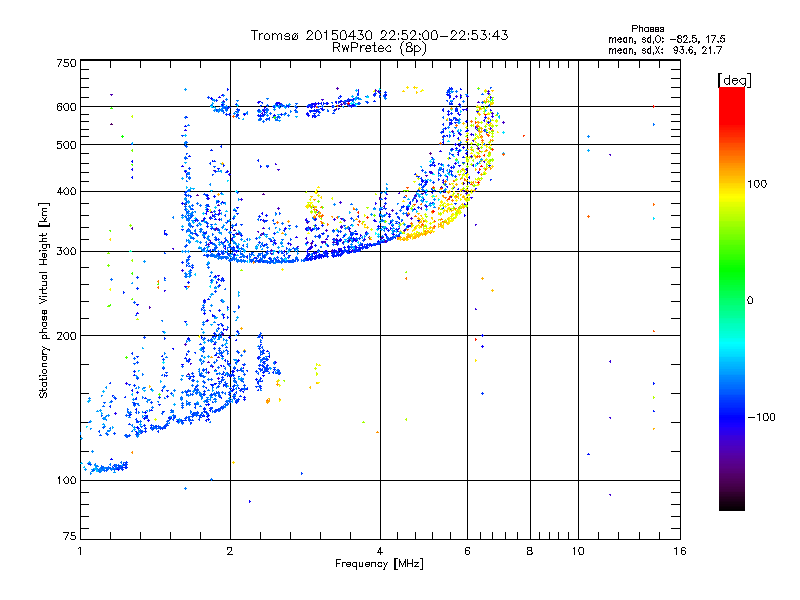Click the colorbar '100' tick label
This screenshot has height=600, width=800.
(757, 184)
